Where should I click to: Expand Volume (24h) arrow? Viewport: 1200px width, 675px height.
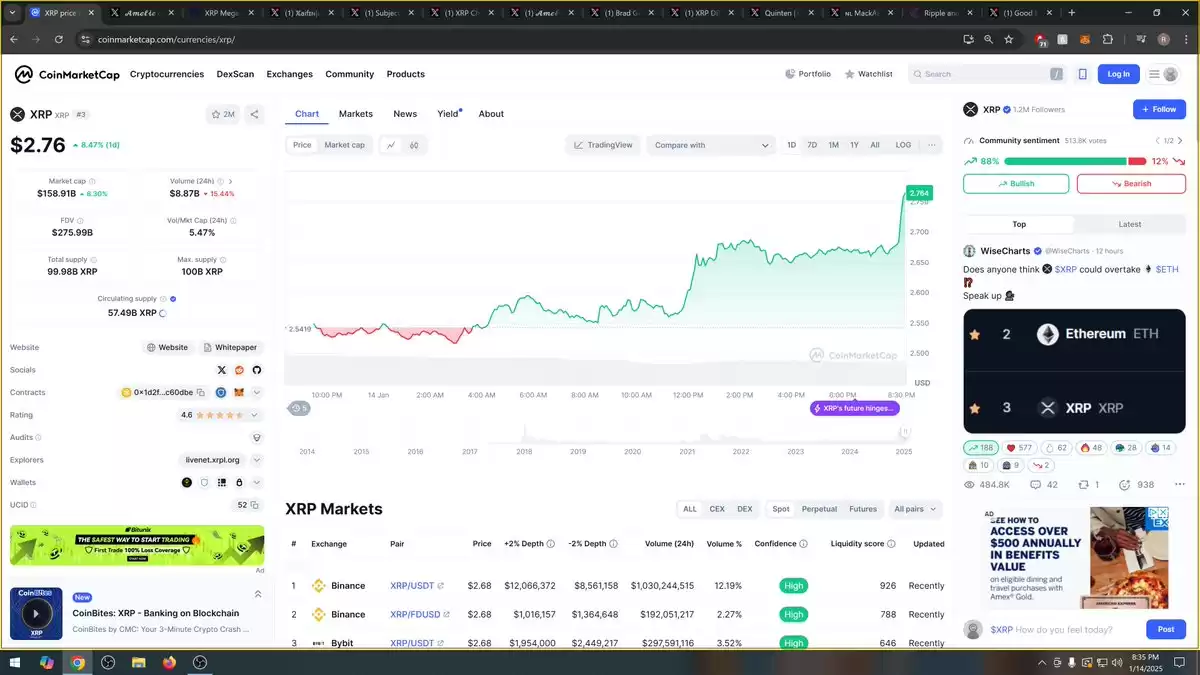click(x=231, y=181)
